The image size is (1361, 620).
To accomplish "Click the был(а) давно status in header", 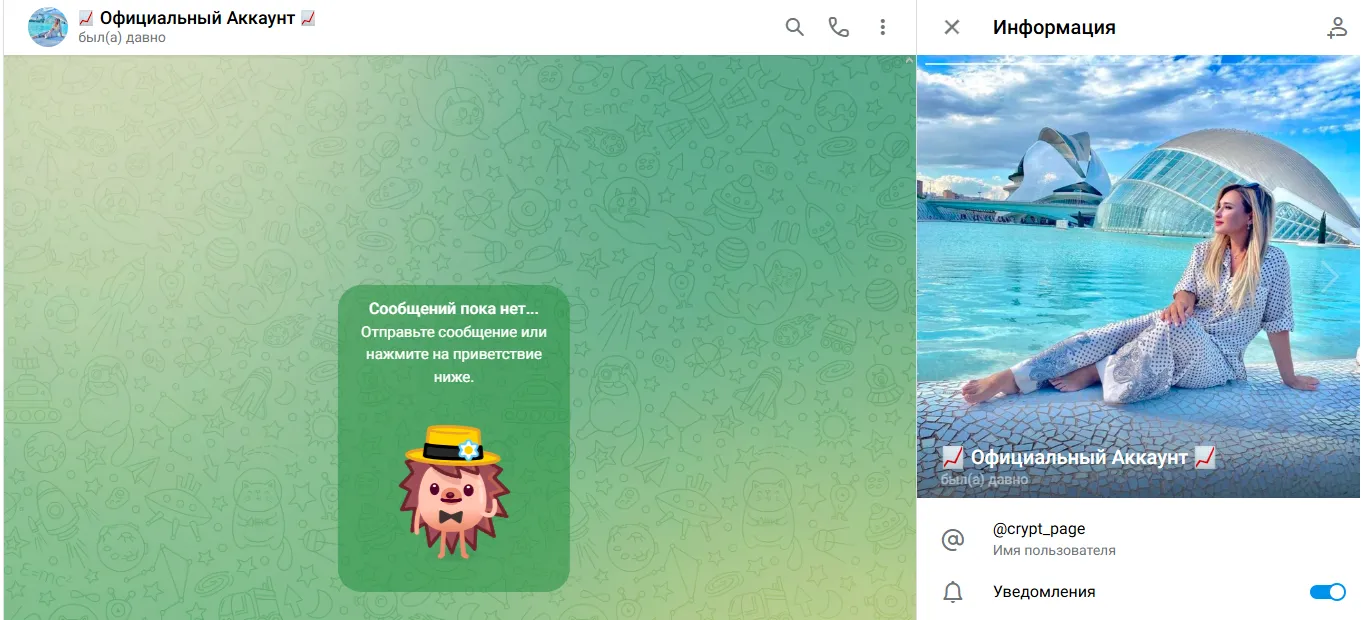I will click(x=122, y=38).
